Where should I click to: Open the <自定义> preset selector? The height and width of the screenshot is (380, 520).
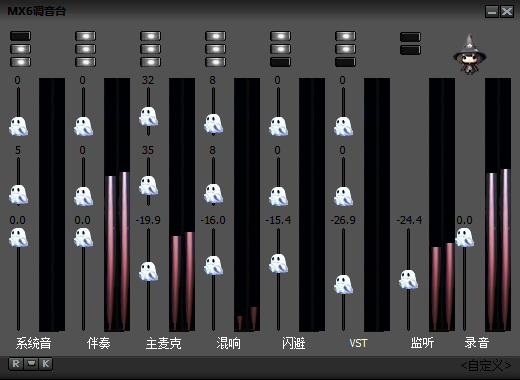click(486, 366)
